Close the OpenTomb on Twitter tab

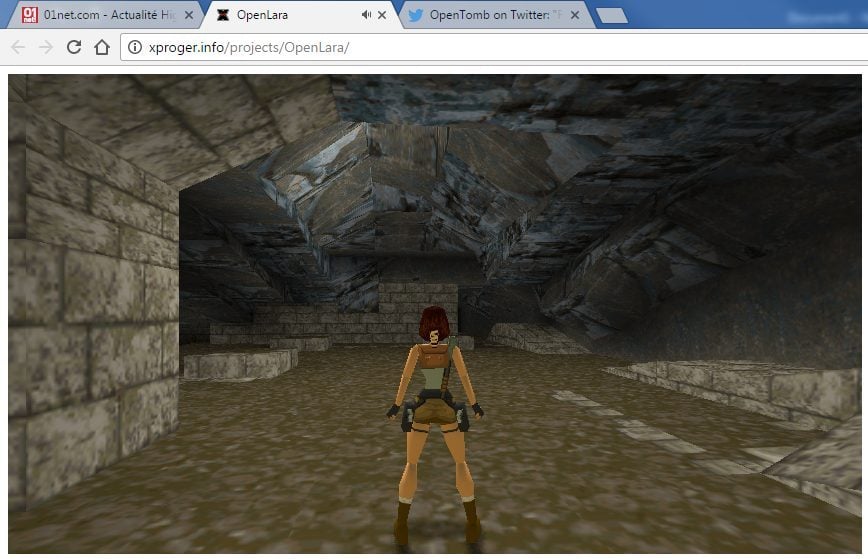click(575, 15)
